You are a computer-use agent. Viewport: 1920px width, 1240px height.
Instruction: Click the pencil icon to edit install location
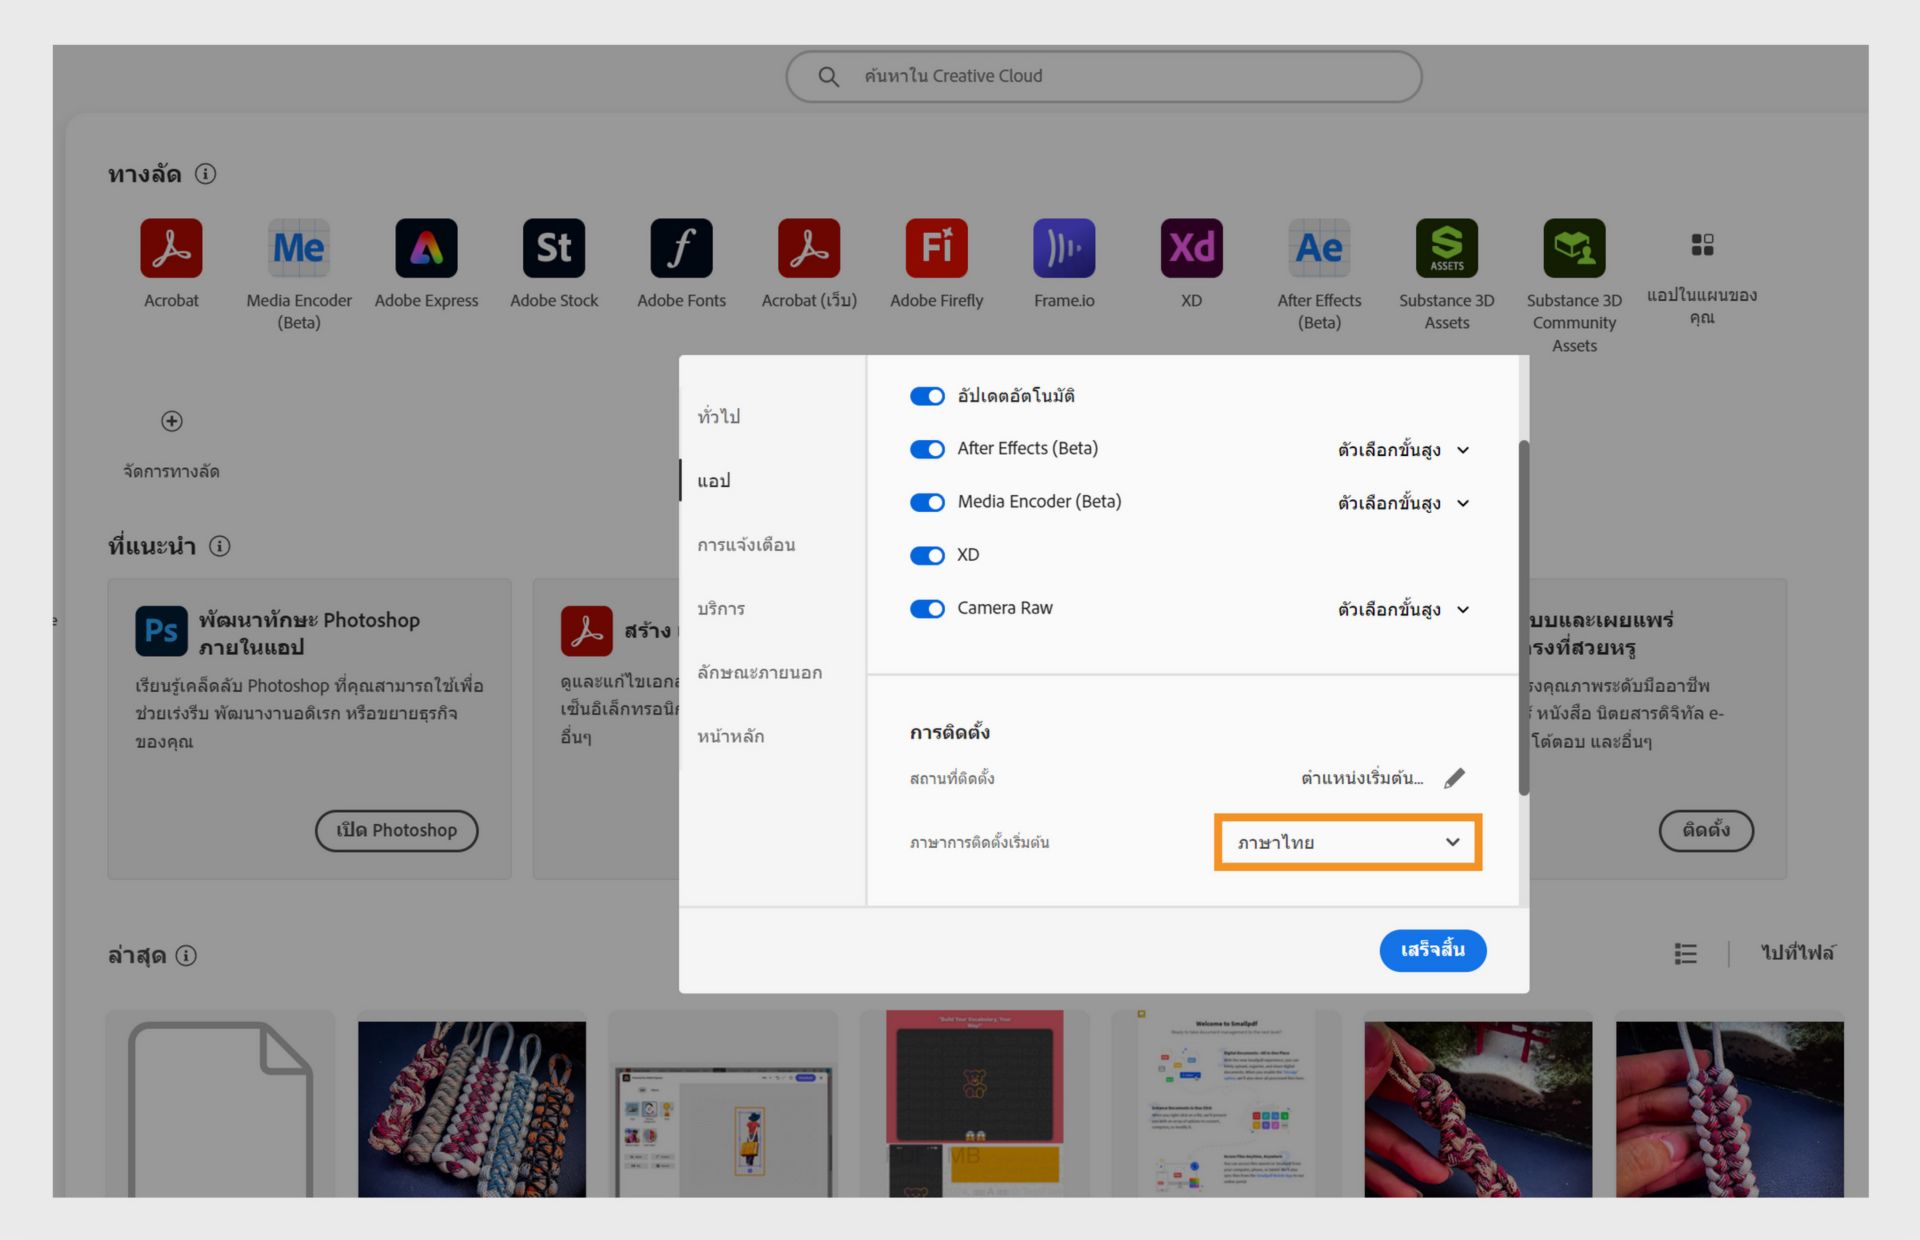coord(1454,778)
